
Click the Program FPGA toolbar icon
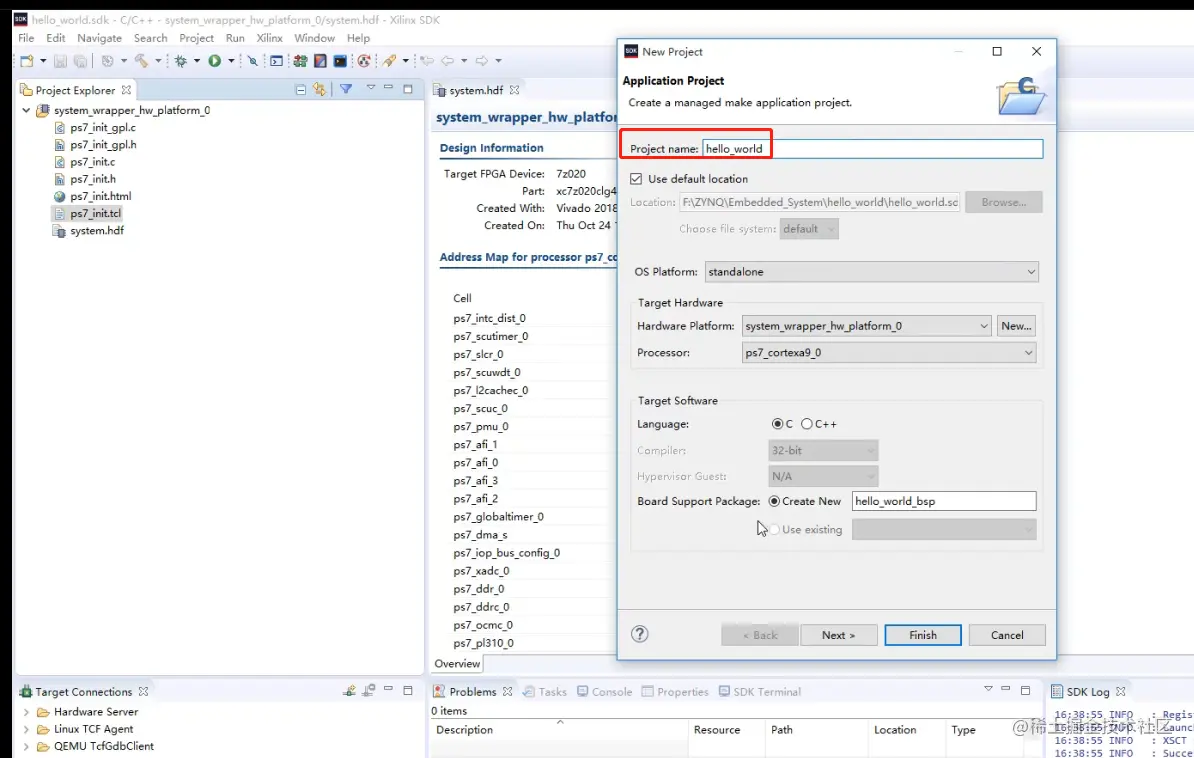[x=300, y=61]
